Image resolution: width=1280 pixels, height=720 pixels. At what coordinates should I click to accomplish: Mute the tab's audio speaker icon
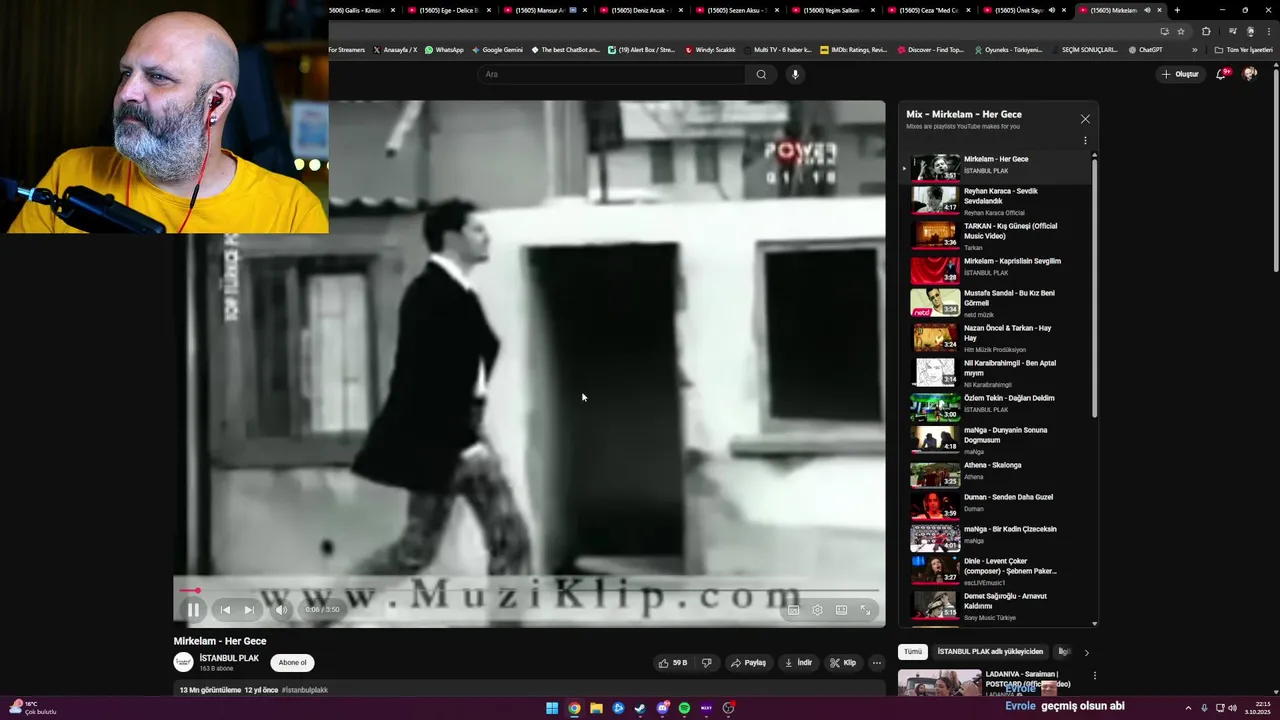point(1147,10)
